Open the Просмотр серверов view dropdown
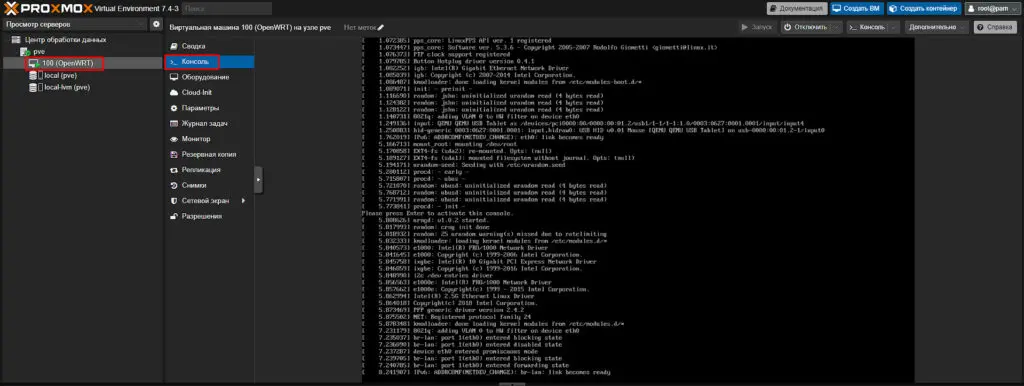 (74, 24)
